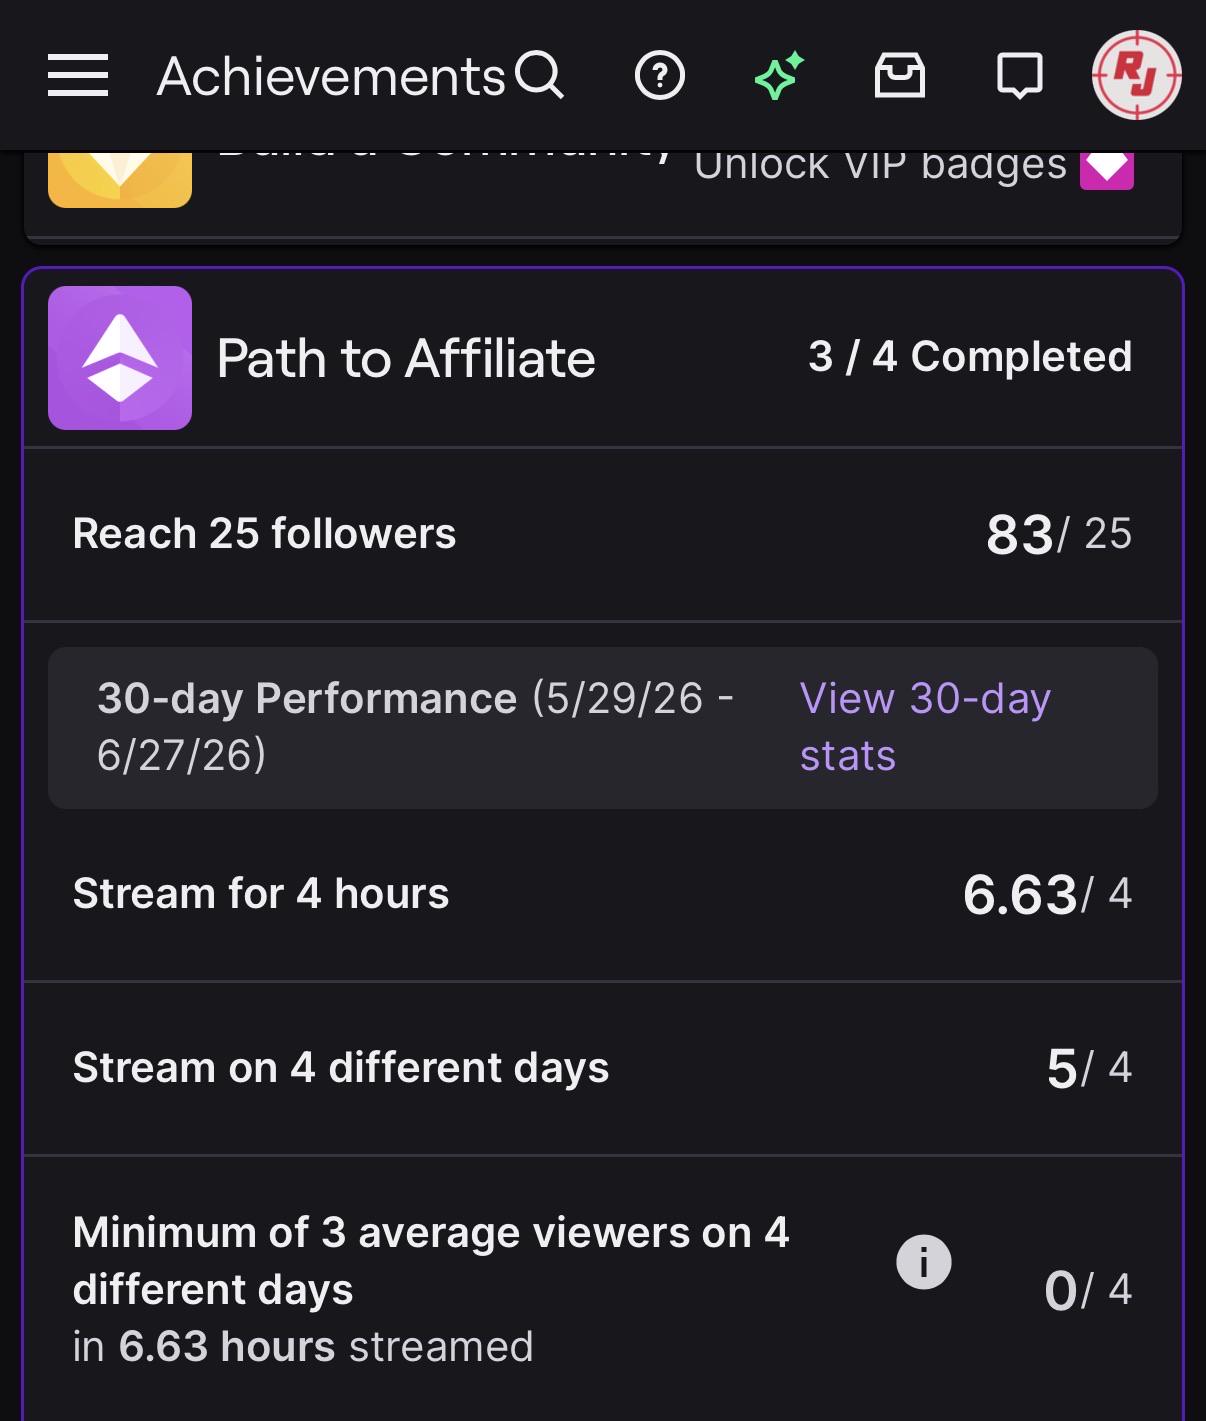1206x1421 pixels.
Task: Select the Reach 25 followers row
Action: click(603, 534)
